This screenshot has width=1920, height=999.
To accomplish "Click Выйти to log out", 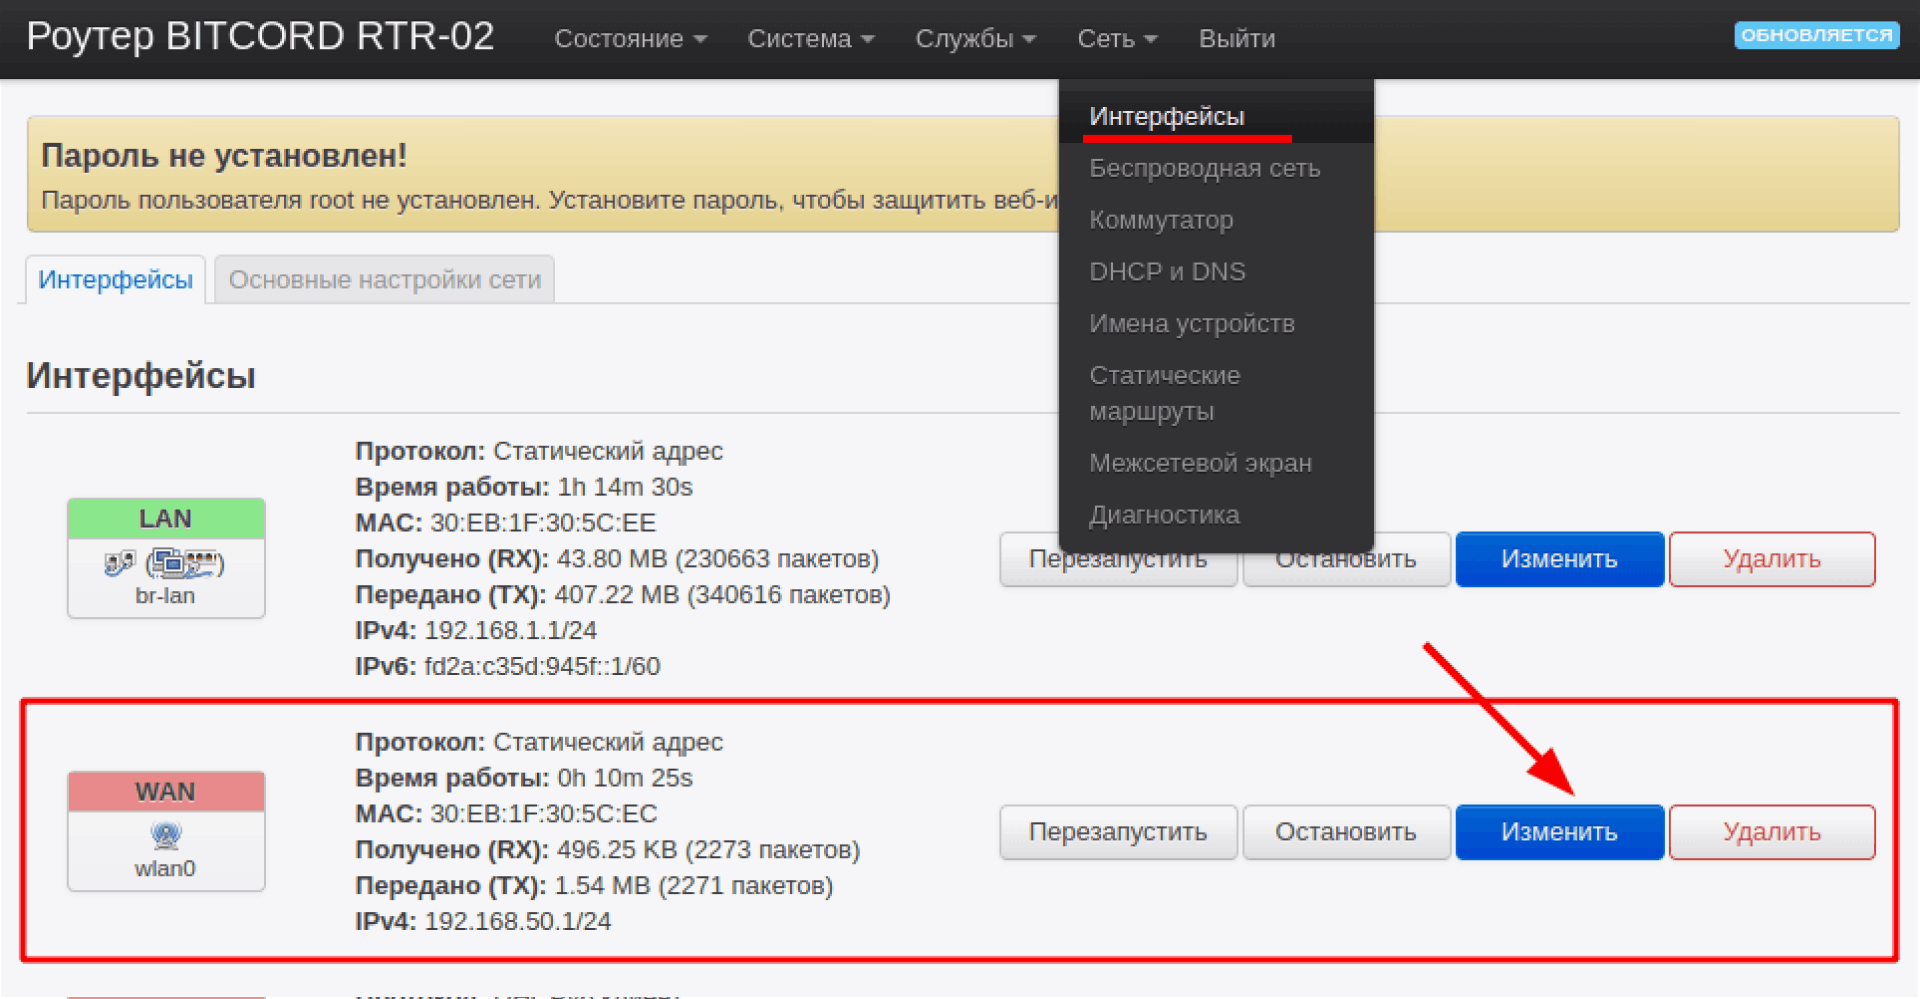I will point(1236,39).
